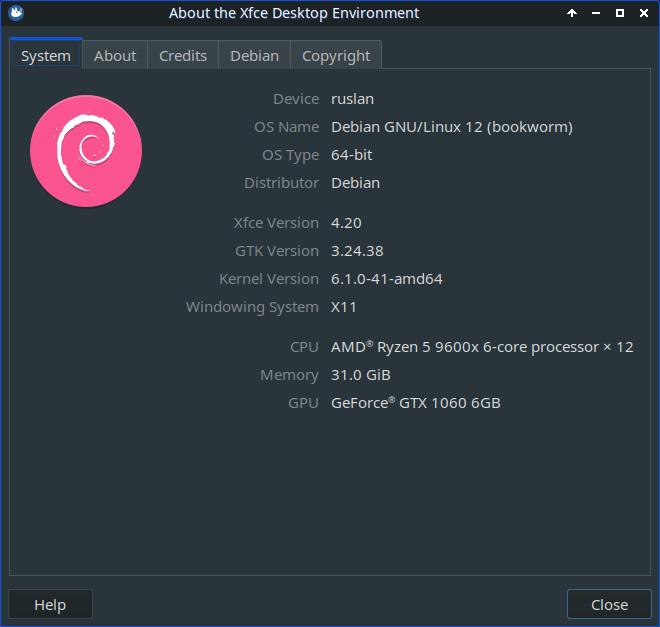Open the About tab
Viewport: 660px width, 627px height.
click(115, 56)
